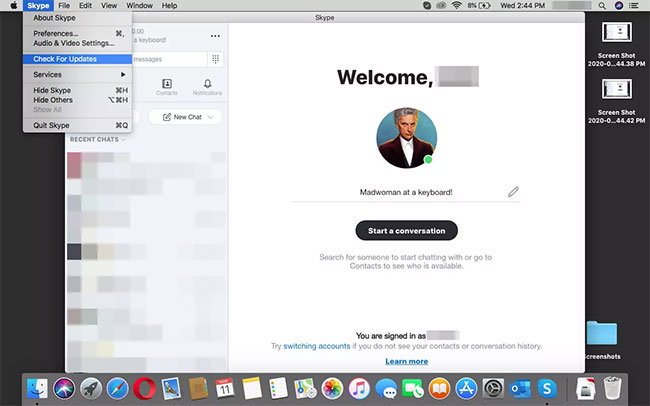Open App Store in the Dock

coord(466,389)
